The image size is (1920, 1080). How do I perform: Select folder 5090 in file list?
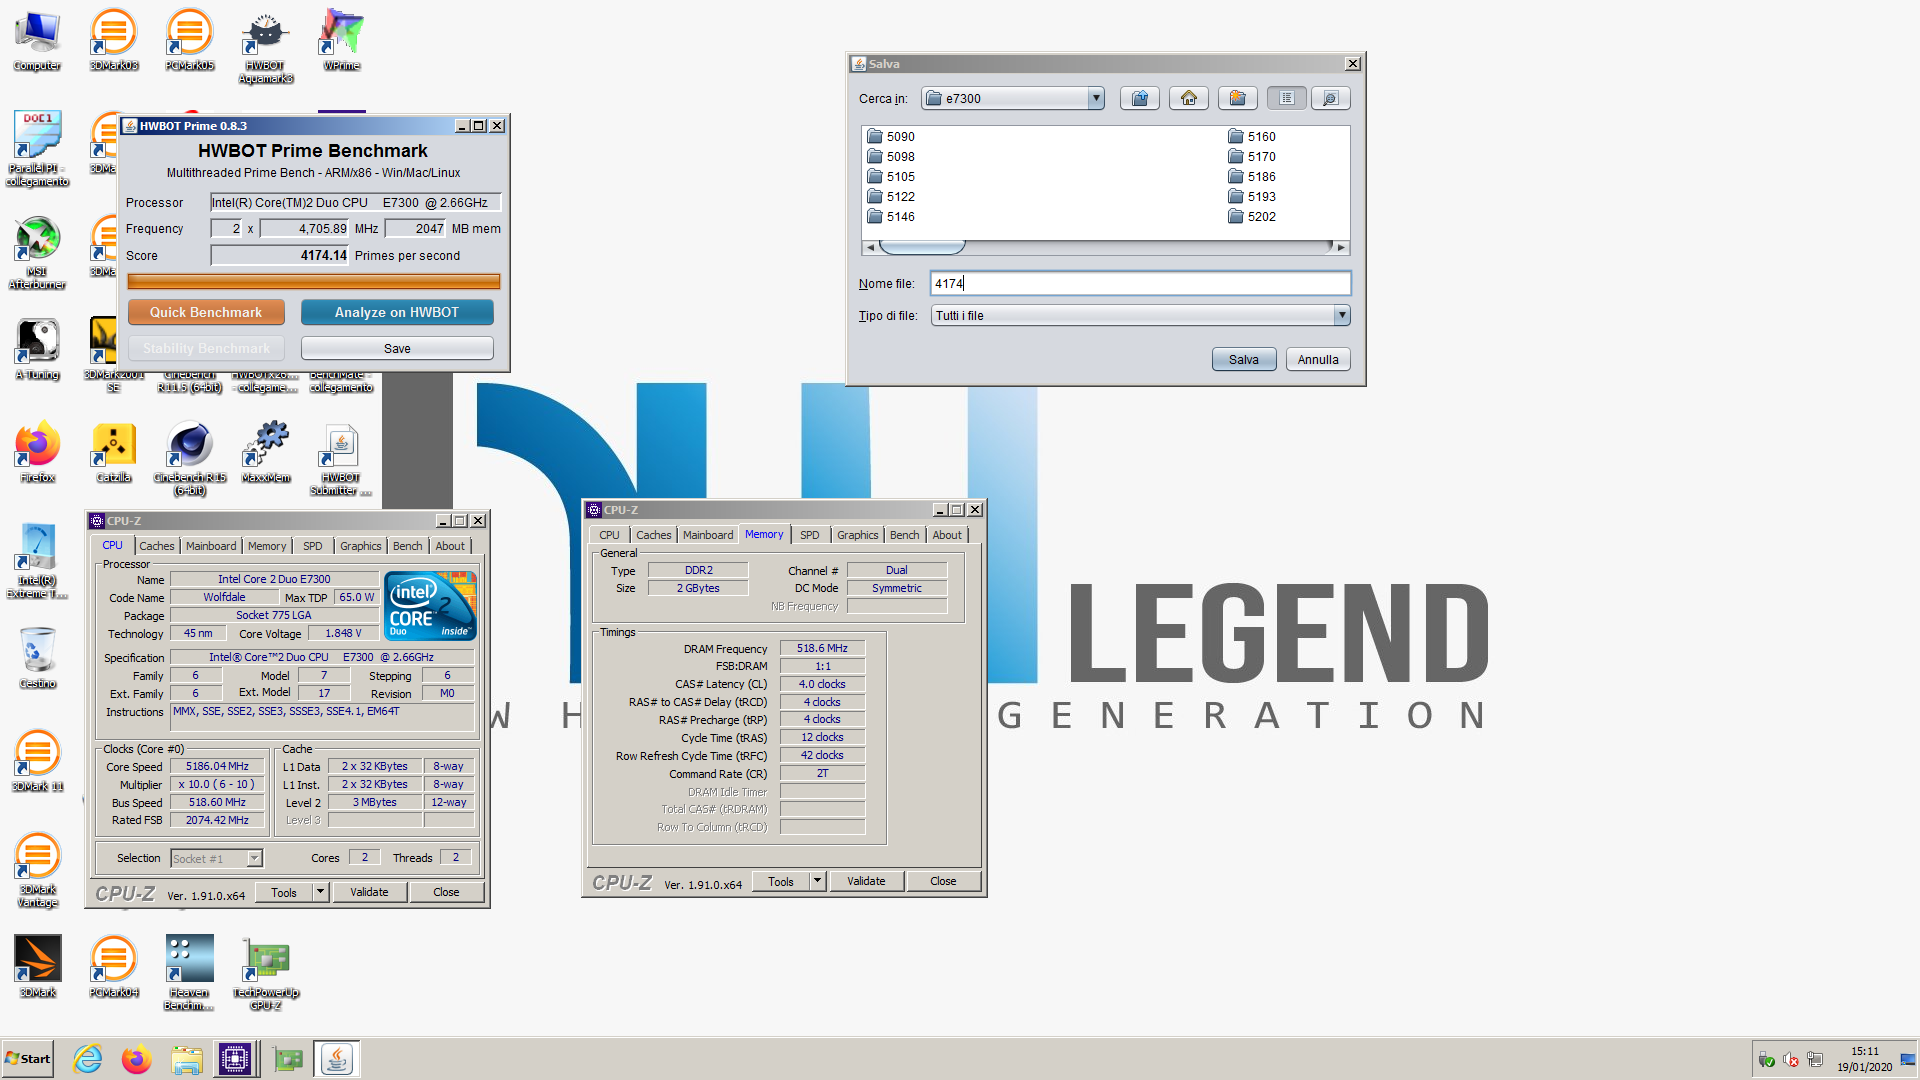coord(891,136)
